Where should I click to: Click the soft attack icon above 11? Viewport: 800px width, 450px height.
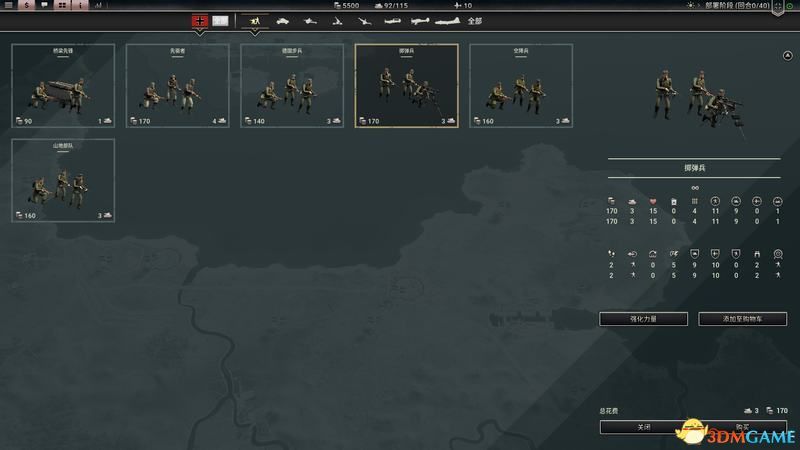(715, 201)
